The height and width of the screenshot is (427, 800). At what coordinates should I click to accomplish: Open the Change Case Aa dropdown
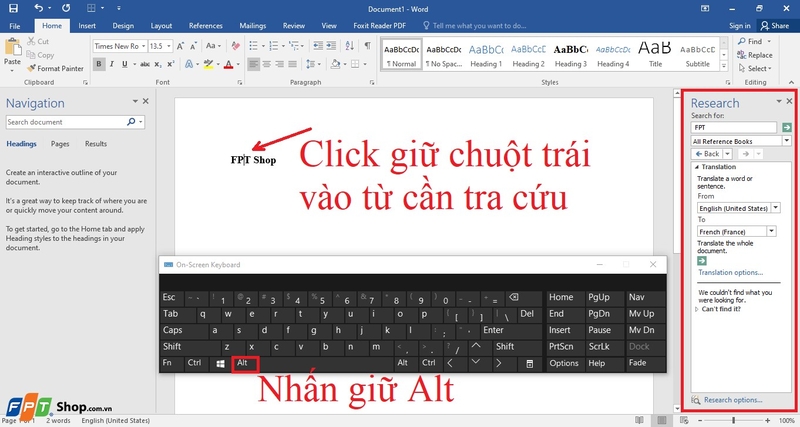pos(213,46)
